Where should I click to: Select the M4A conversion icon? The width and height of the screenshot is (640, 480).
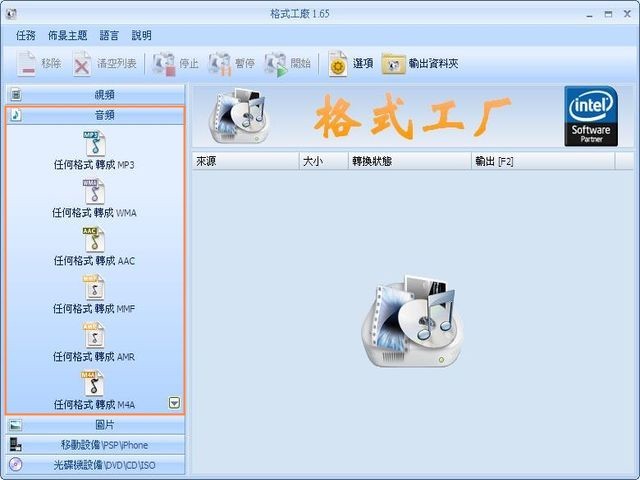(x=93, y=383)
